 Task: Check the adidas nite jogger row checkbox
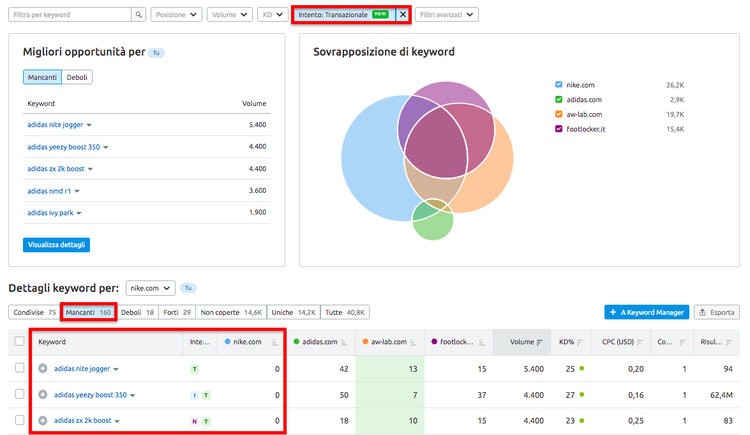coord(19,368)
